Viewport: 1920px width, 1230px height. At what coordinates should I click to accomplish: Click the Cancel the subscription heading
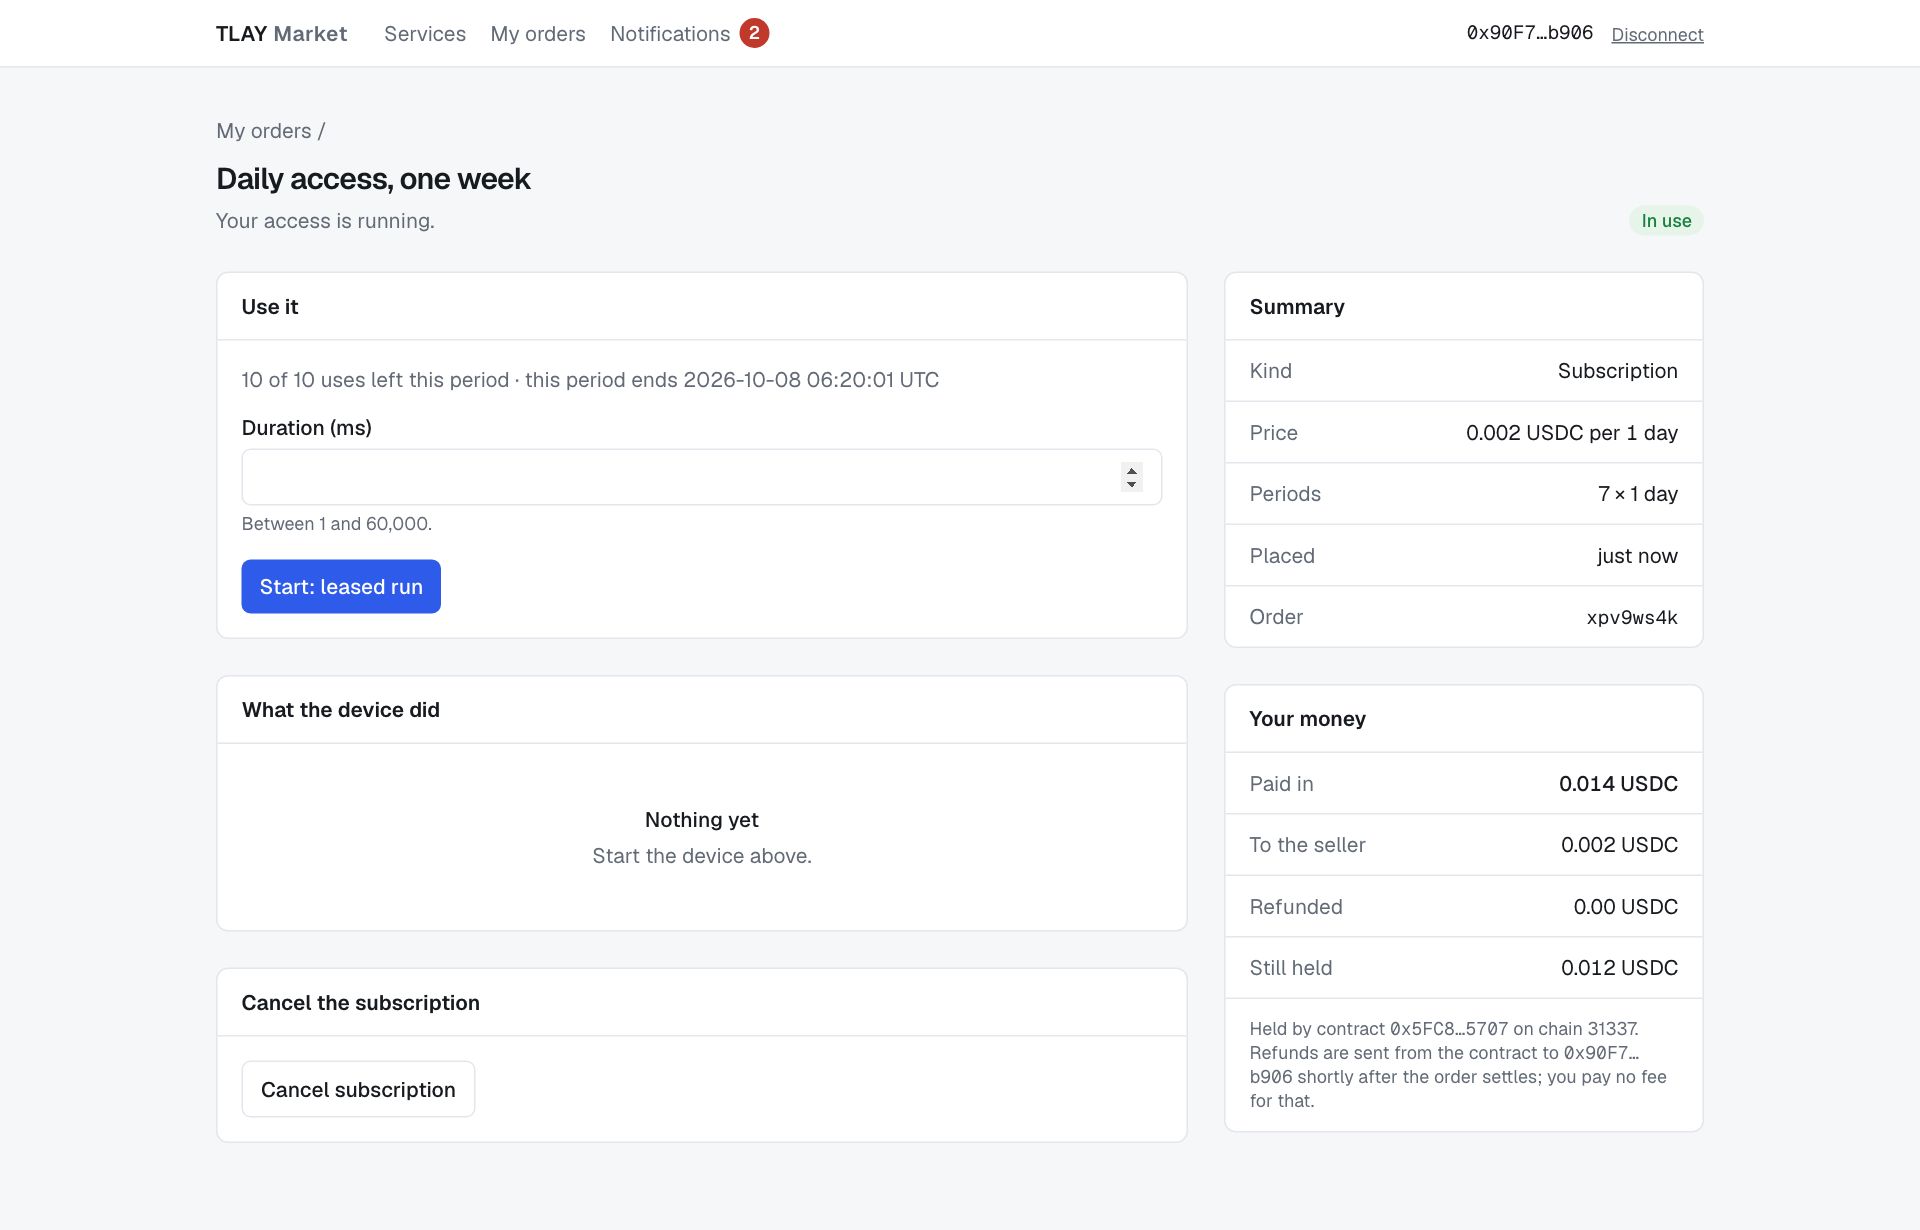pyautogui.click(x=361, y=1003)
